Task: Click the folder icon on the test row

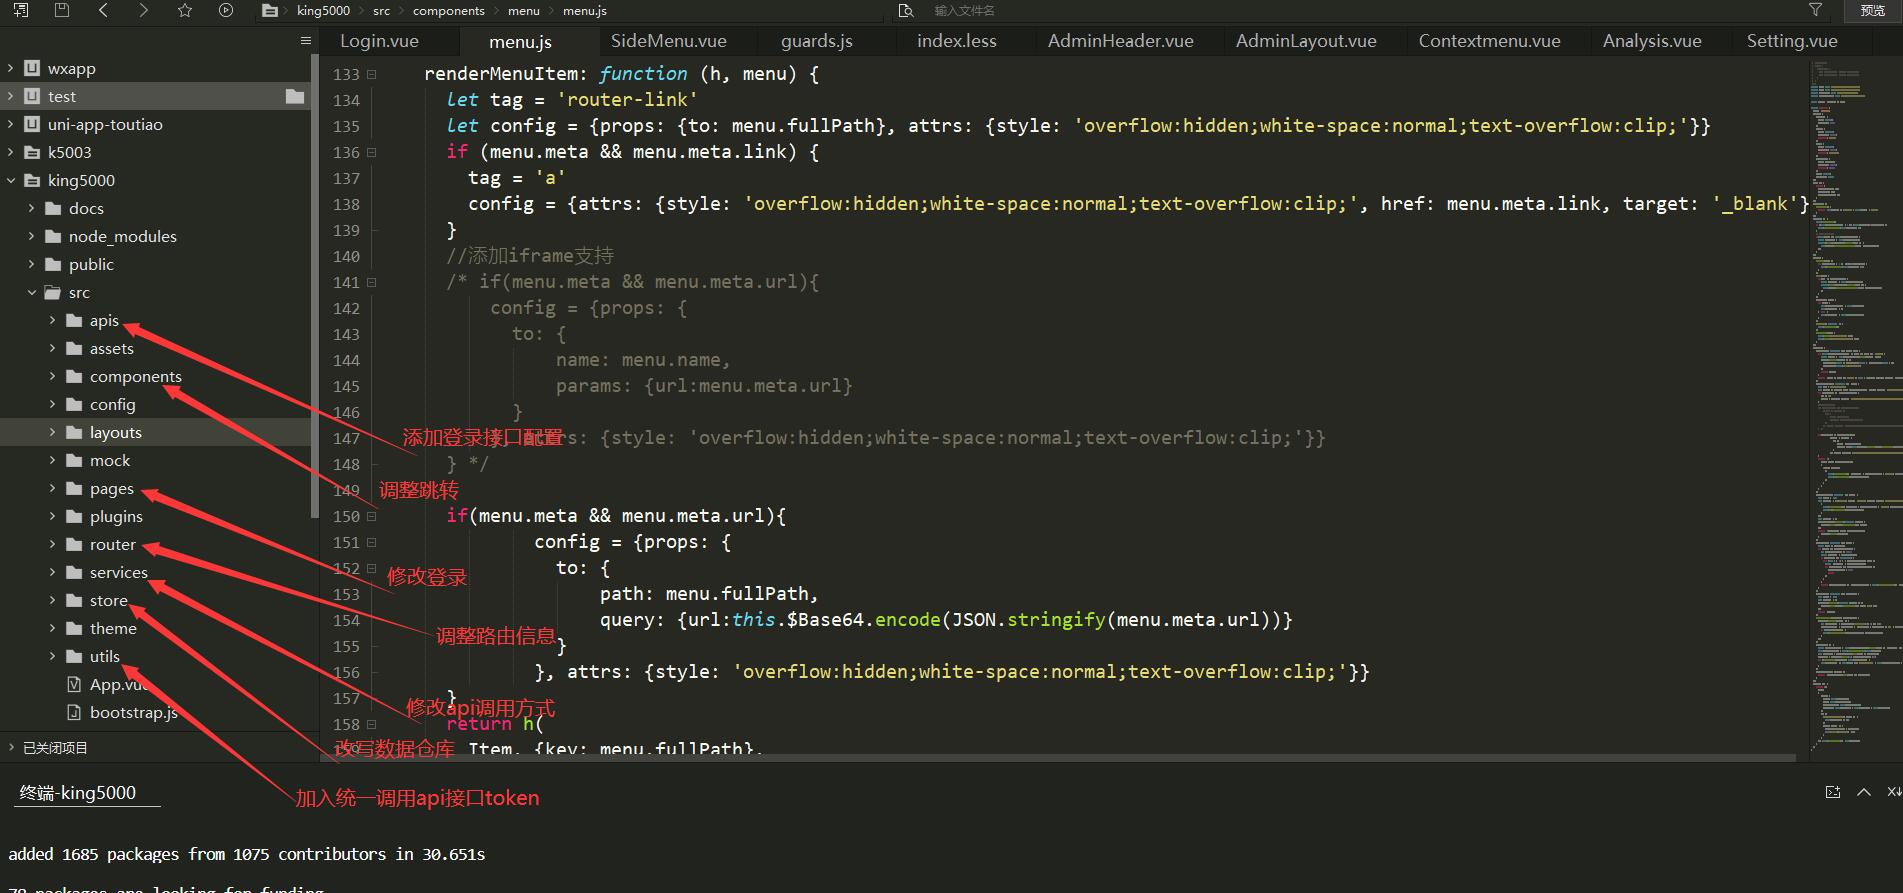Action: (x=295, y=96)
